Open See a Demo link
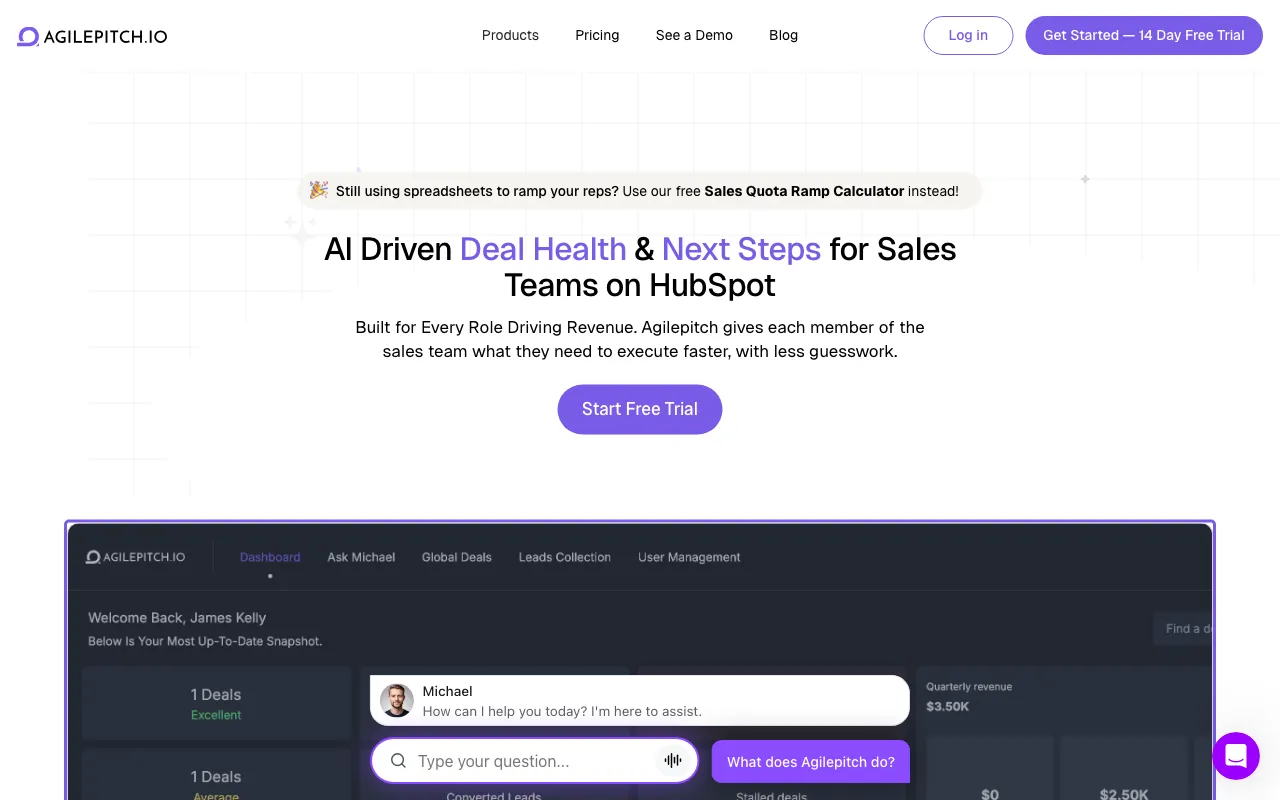The image size is (1280, 800). click(694, 35)
